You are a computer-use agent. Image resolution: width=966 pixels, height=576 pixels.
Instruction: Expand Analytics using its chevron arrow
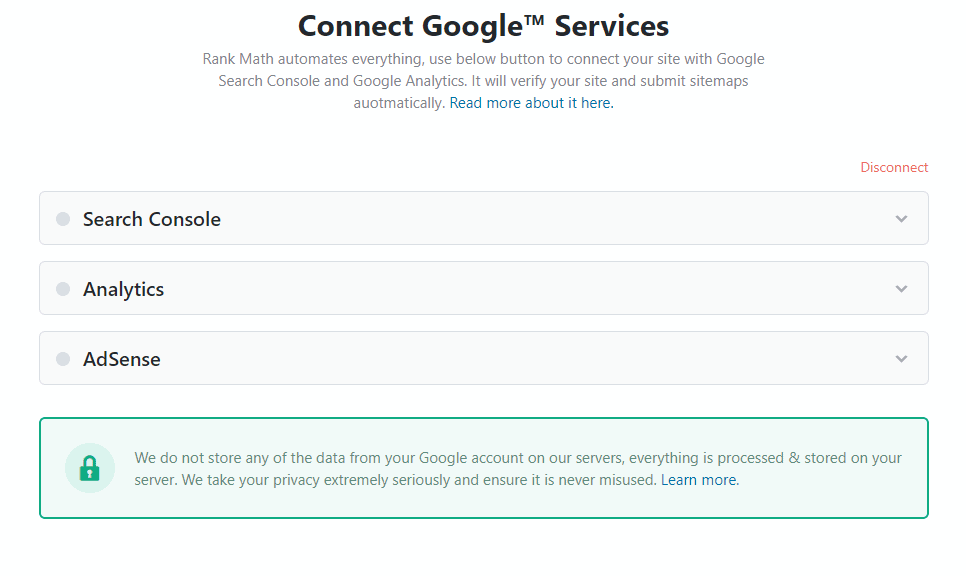pos(901,289)
